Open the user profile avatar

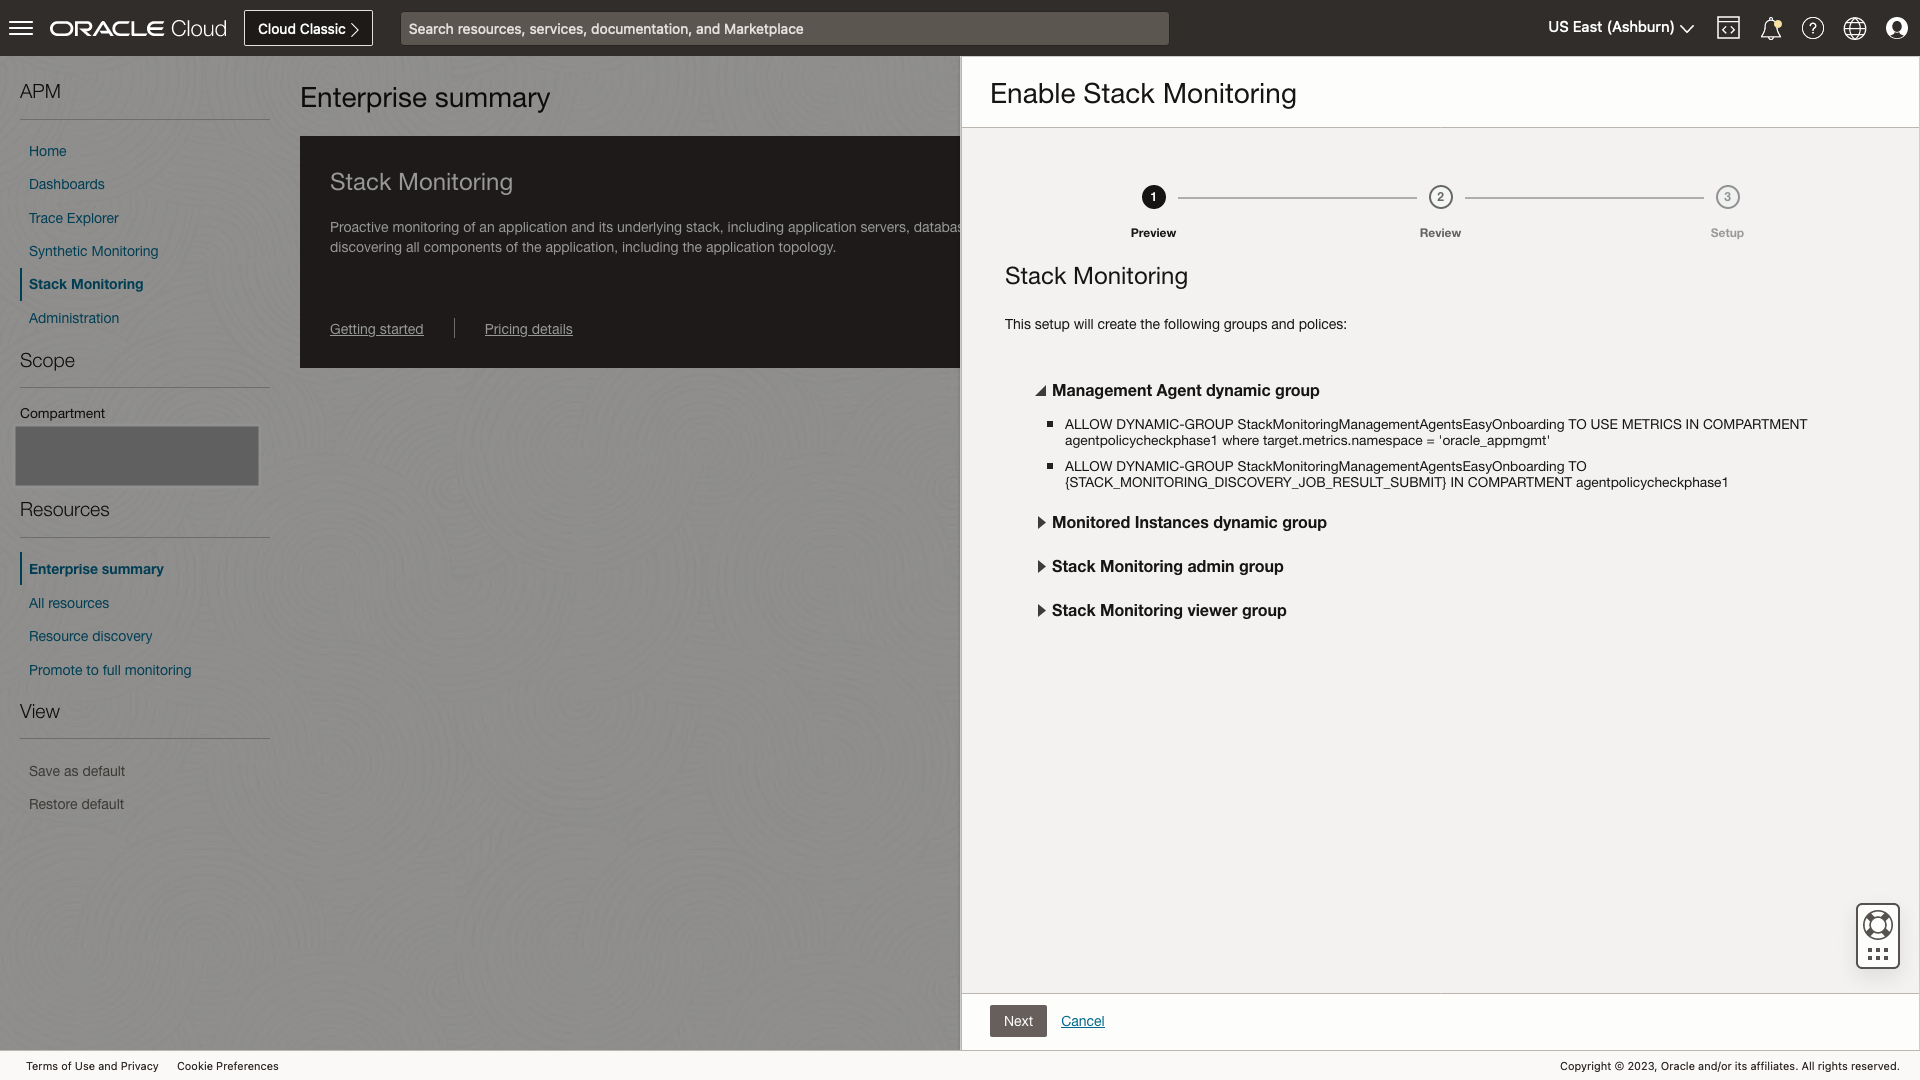click(1897, 27)
